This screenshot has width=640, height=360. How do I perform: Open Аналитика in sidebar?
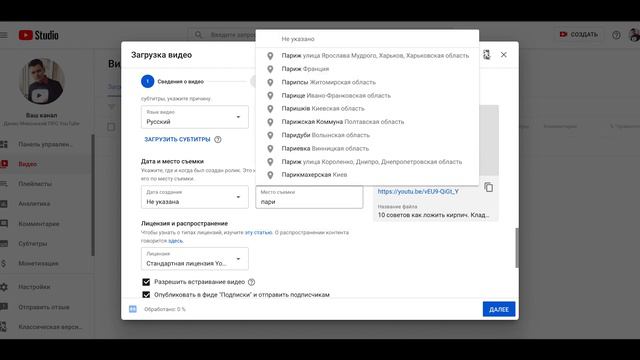[x=46, y=204]
